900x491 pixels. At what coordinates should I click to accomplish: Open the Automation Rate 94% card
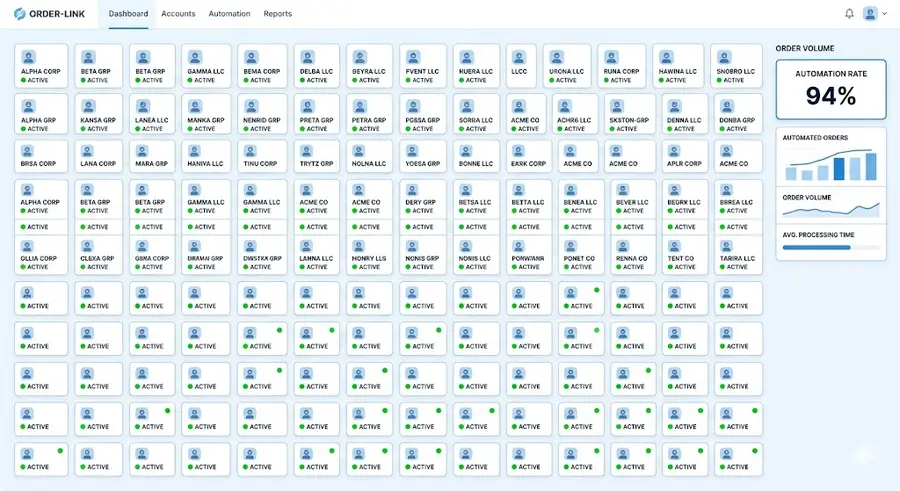point(831,89)
